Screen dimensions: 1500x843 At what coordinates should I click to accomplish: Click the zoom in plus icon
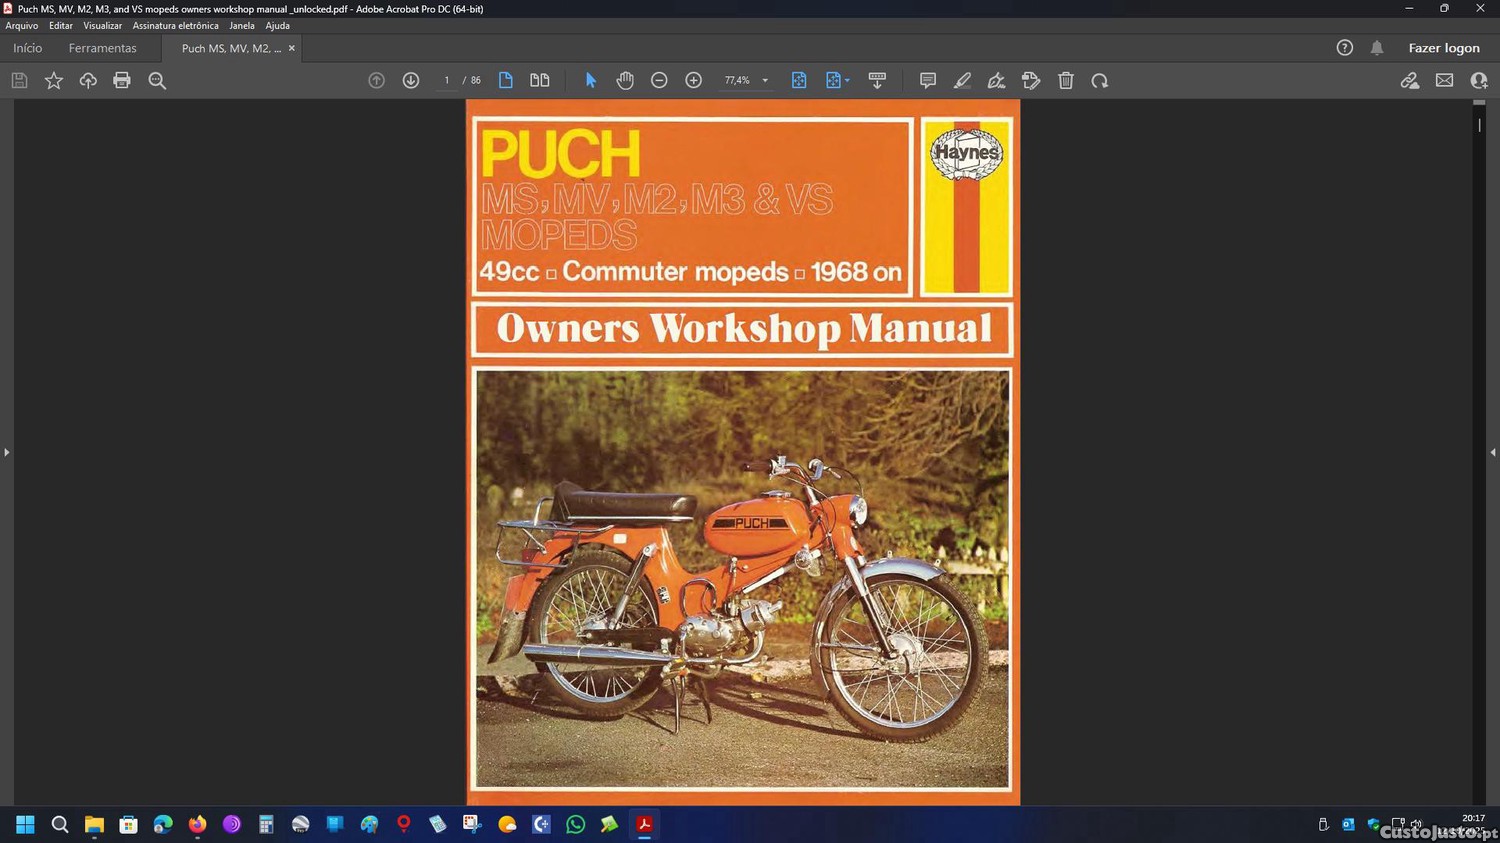click(693, 81)
